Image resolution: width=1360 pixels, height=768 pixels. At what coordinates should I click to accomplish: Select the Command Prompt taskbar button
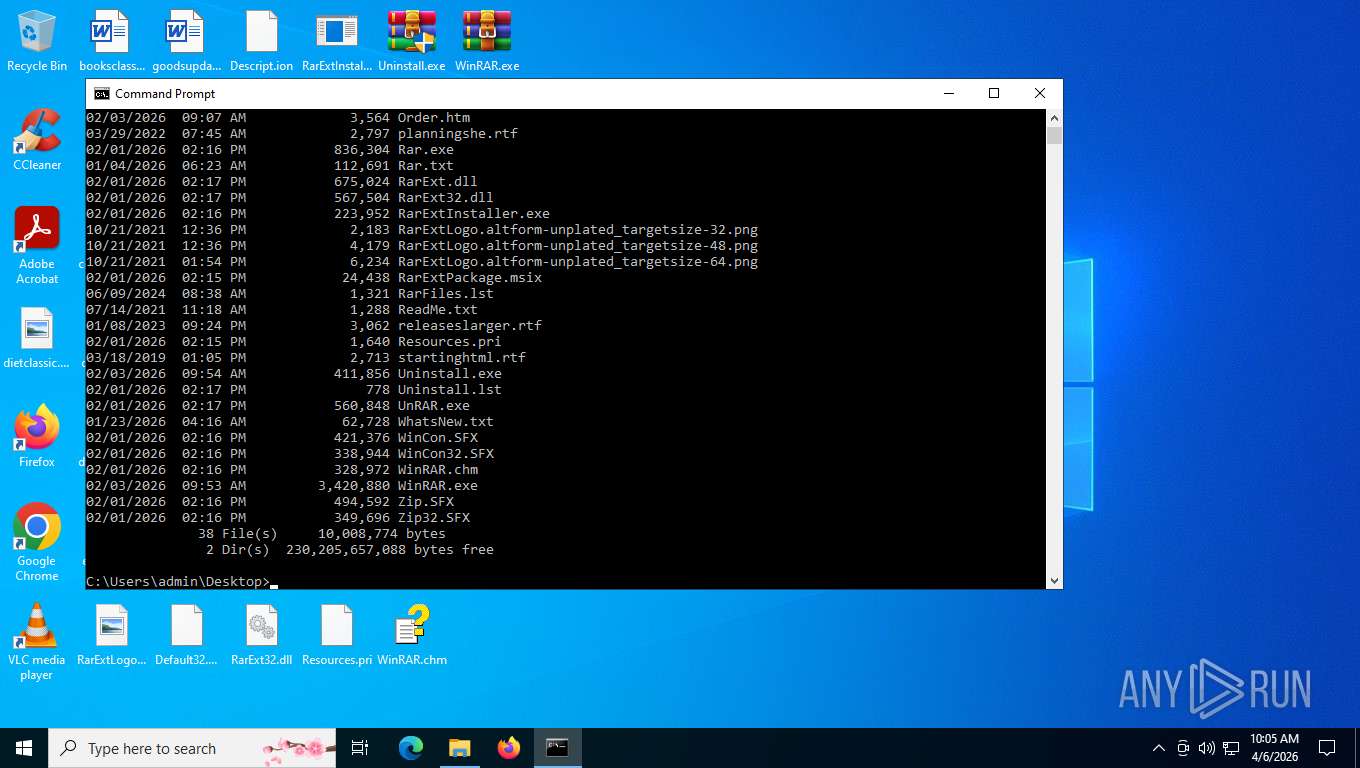click(557, 748)
